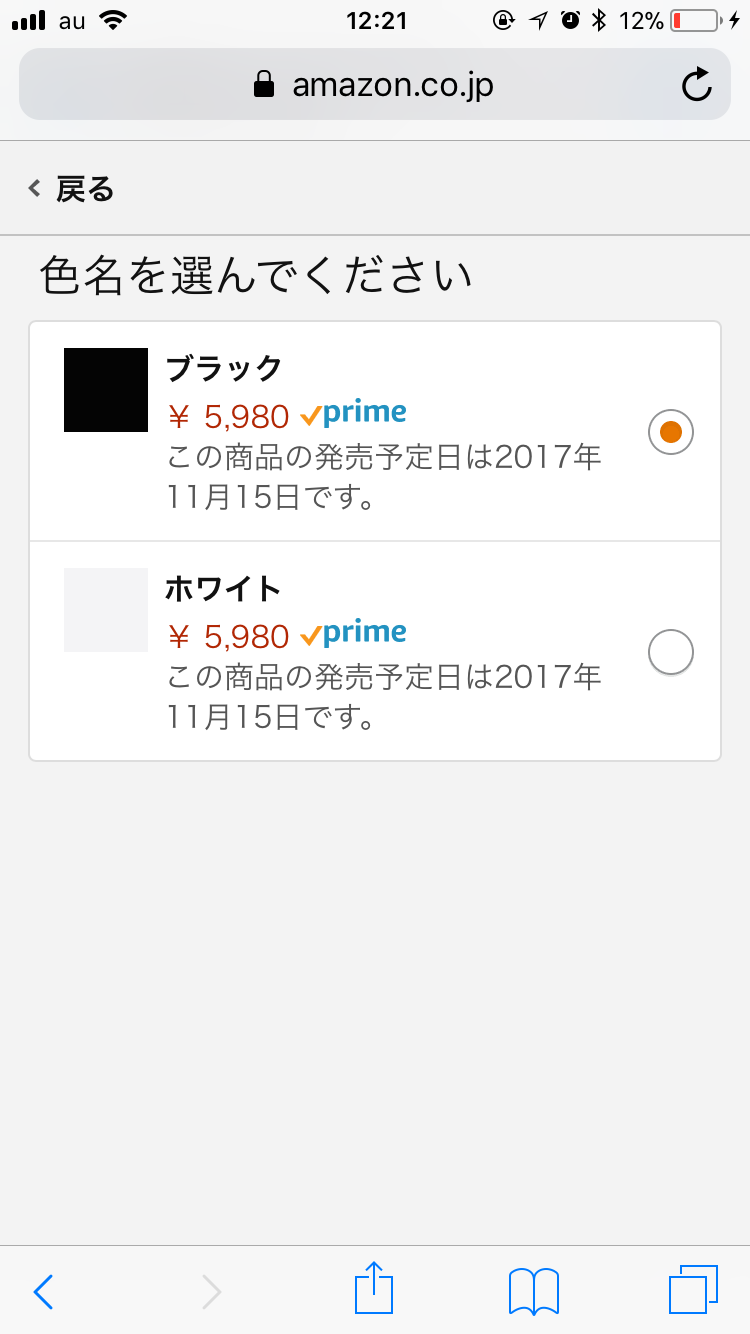Open the Safari share sheet icon

point(374,1288)
